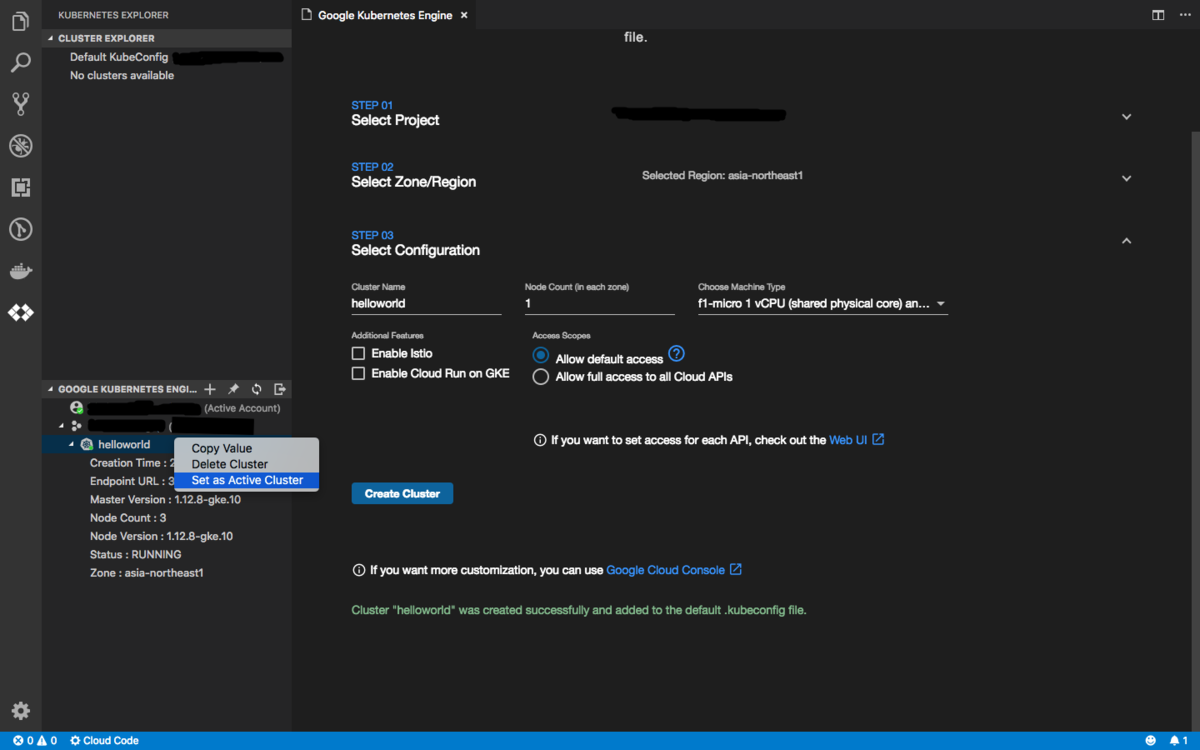Expand the Select Zone/Region step
1200x750 pixels.
(x=1126, y=177)
